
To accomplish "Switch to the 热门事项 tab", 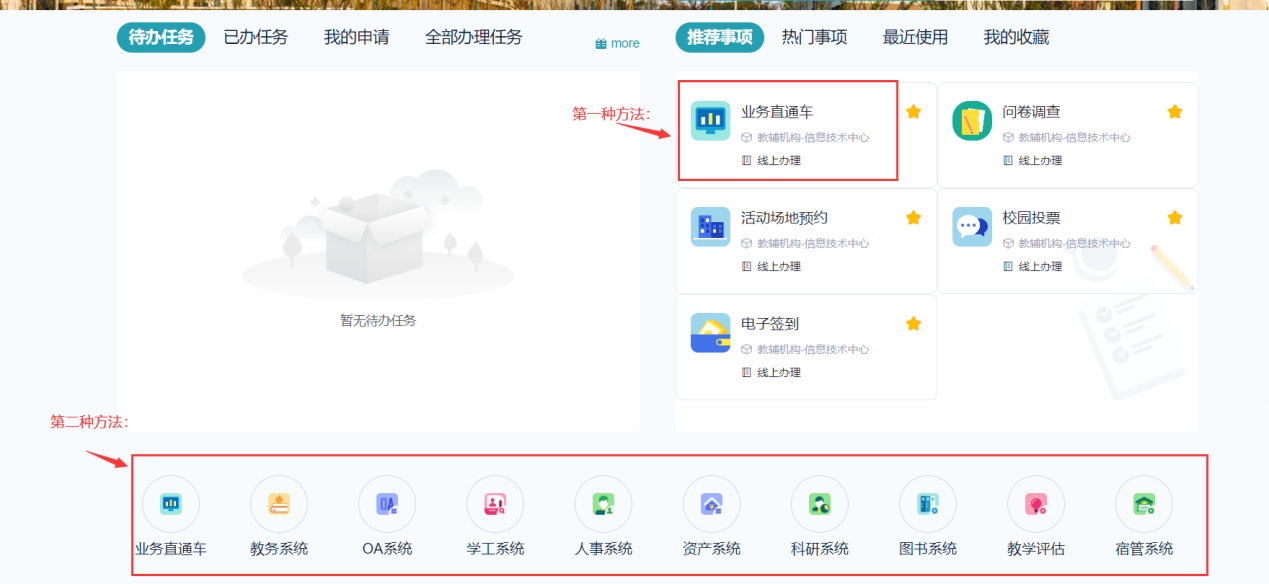I will point(814,38).
